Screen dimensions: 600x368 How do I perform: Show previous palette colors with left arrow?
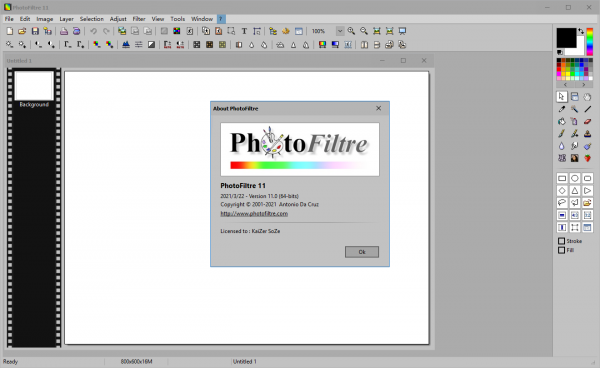click(565, 85)
